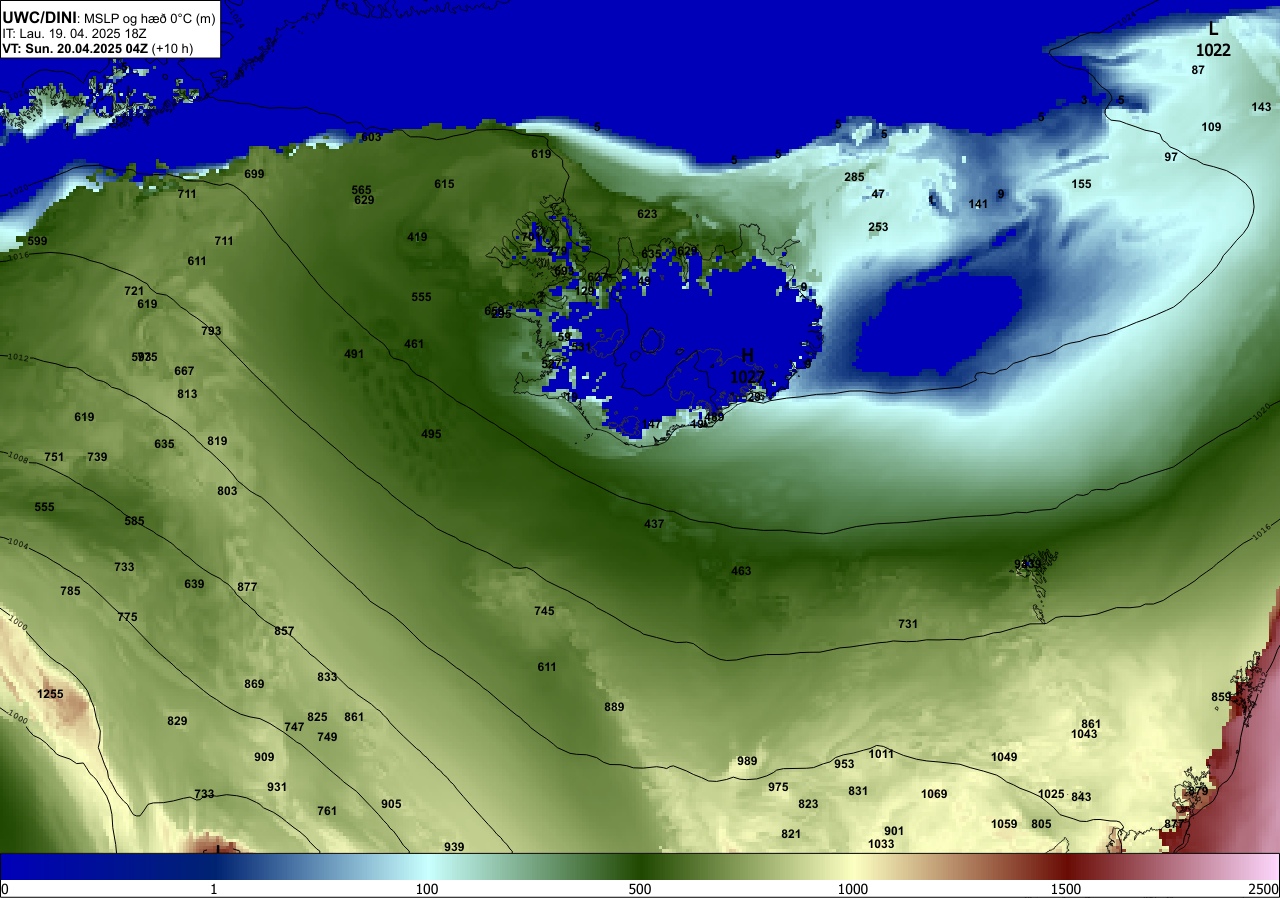Viewport: 1280px width, 898px height.
Task: Click the 141 height value
Action: [978, 204]
